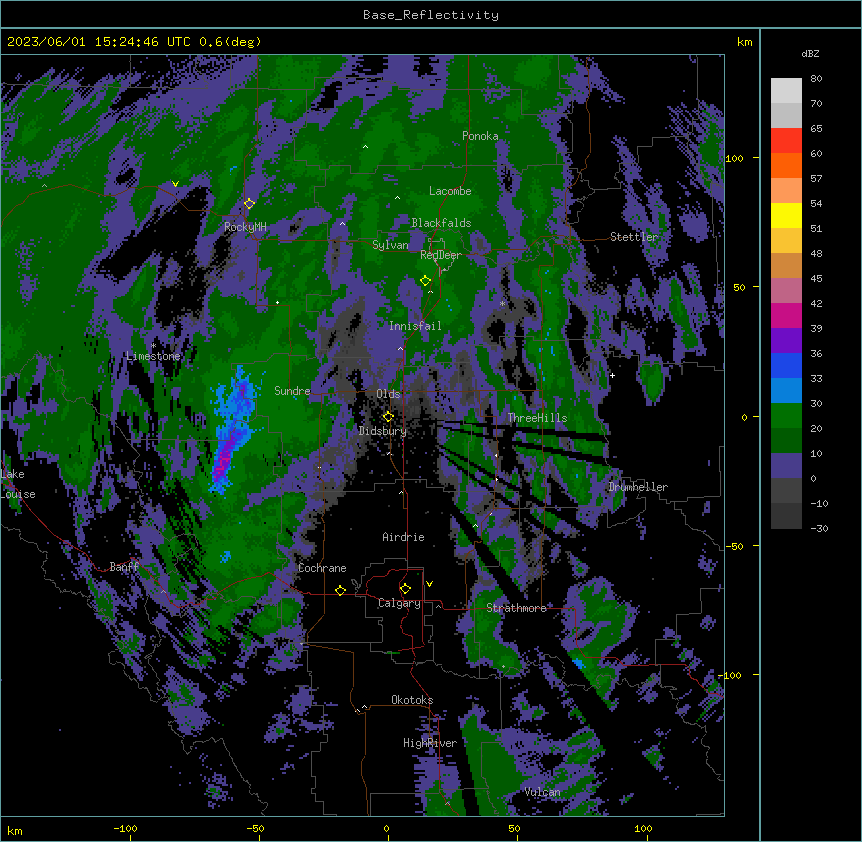The width and height of the screenshot is (862, 842).
Task: Select the orange legend swatch below 60
Action: pos(786,165)
